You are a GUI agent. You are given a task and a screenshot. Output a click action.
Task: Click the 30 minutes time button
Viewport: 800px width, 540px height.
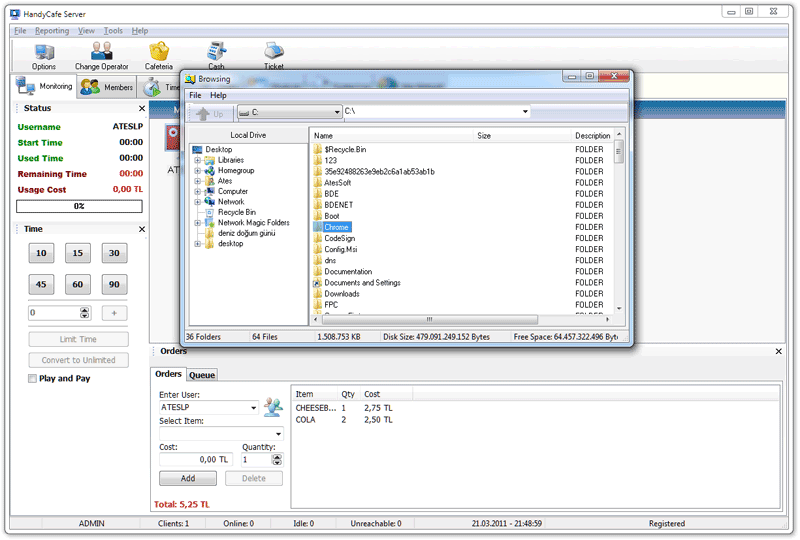pyautogui.click(x=114, y=254)
